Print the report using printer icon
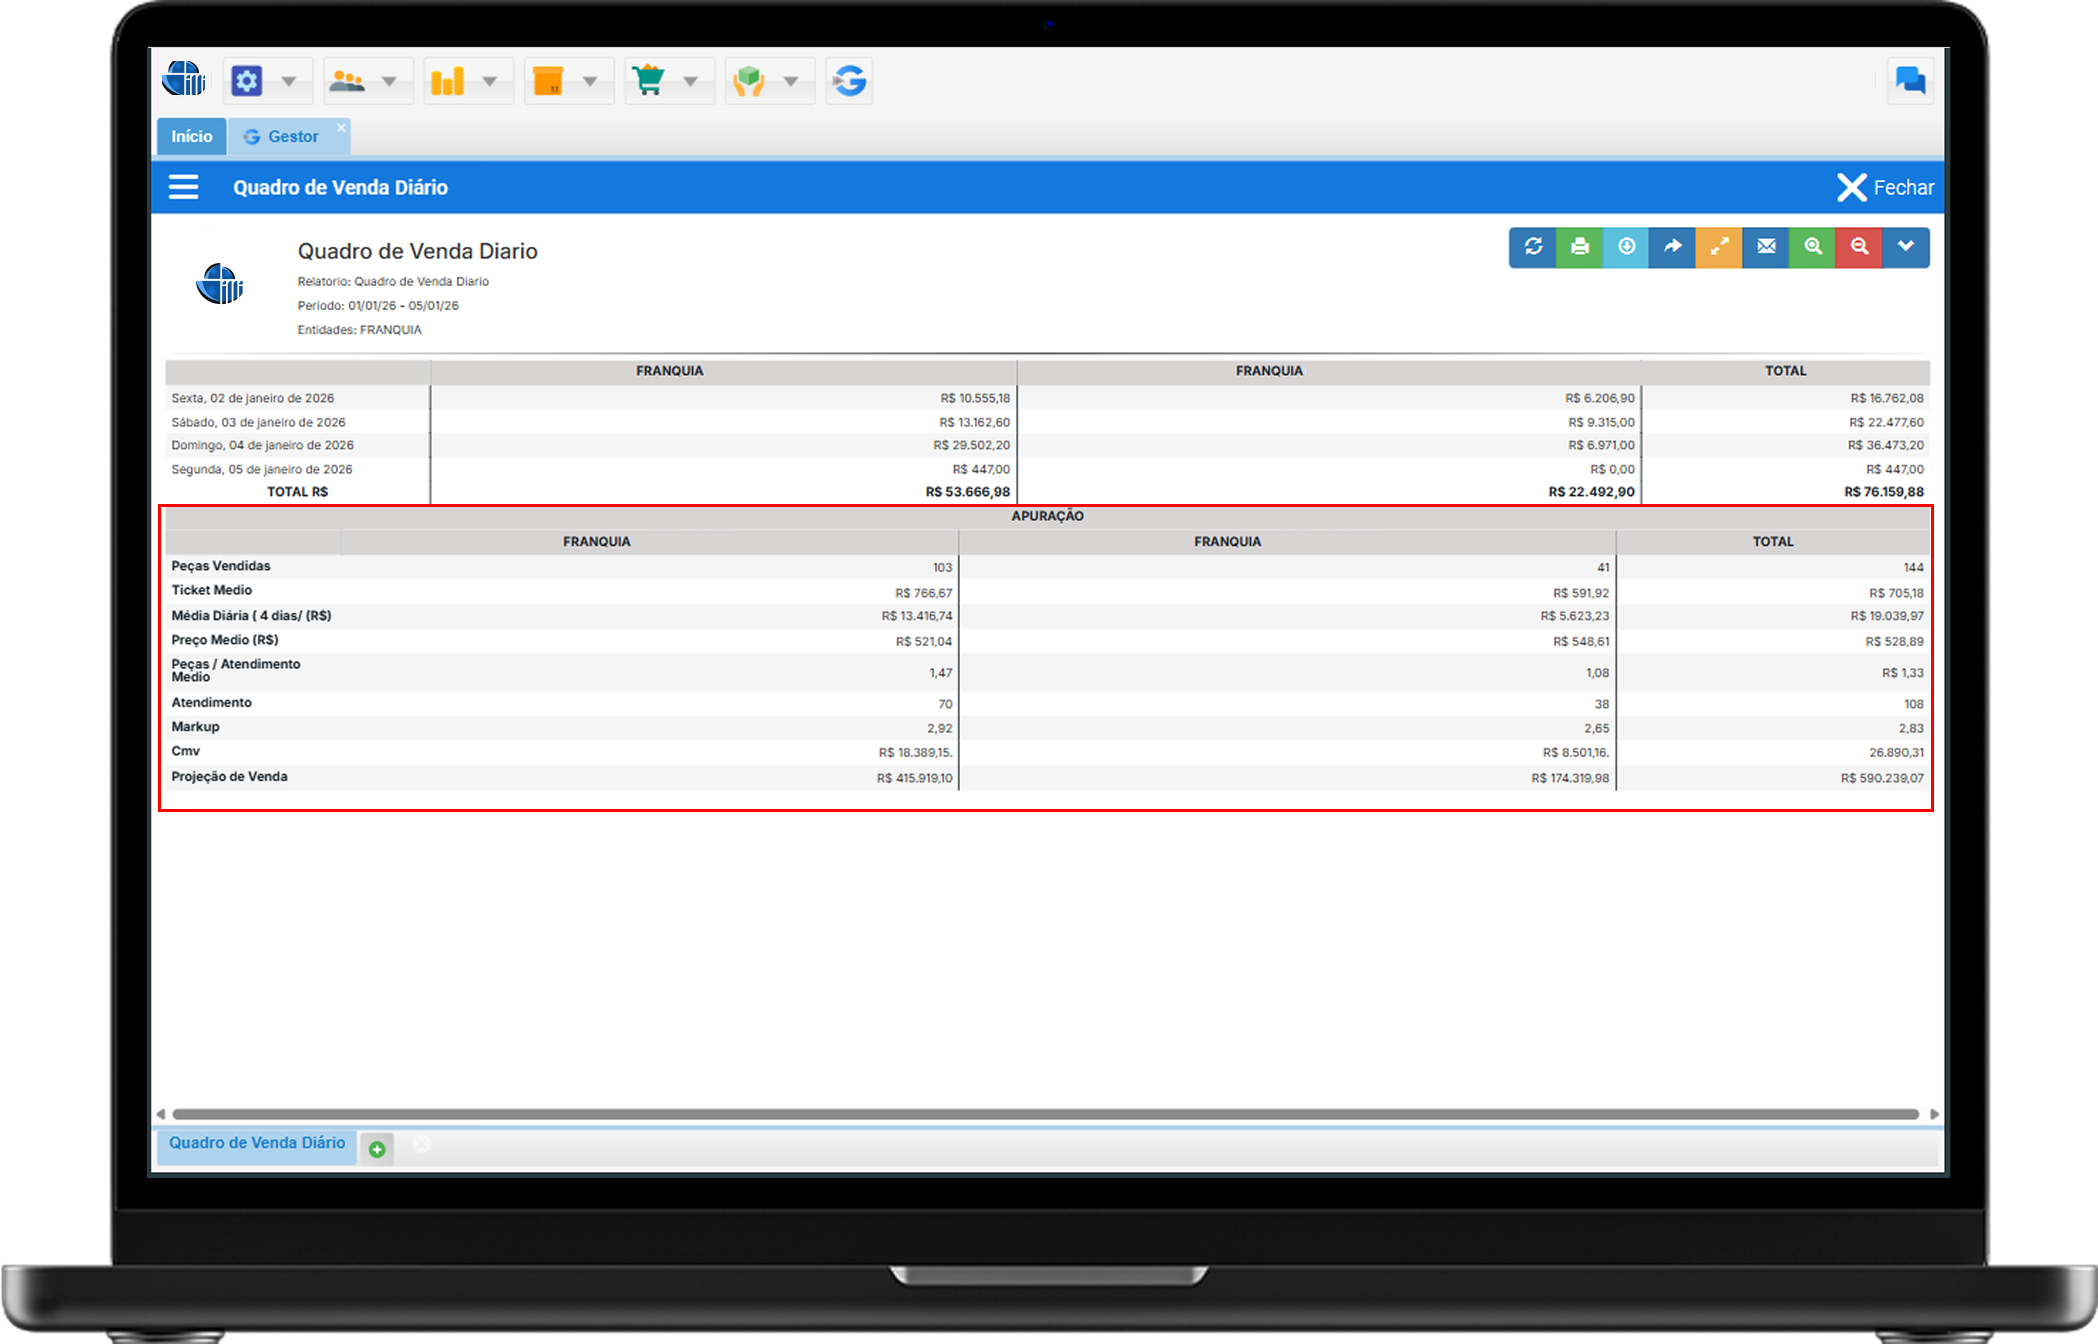 [1579, 247]
